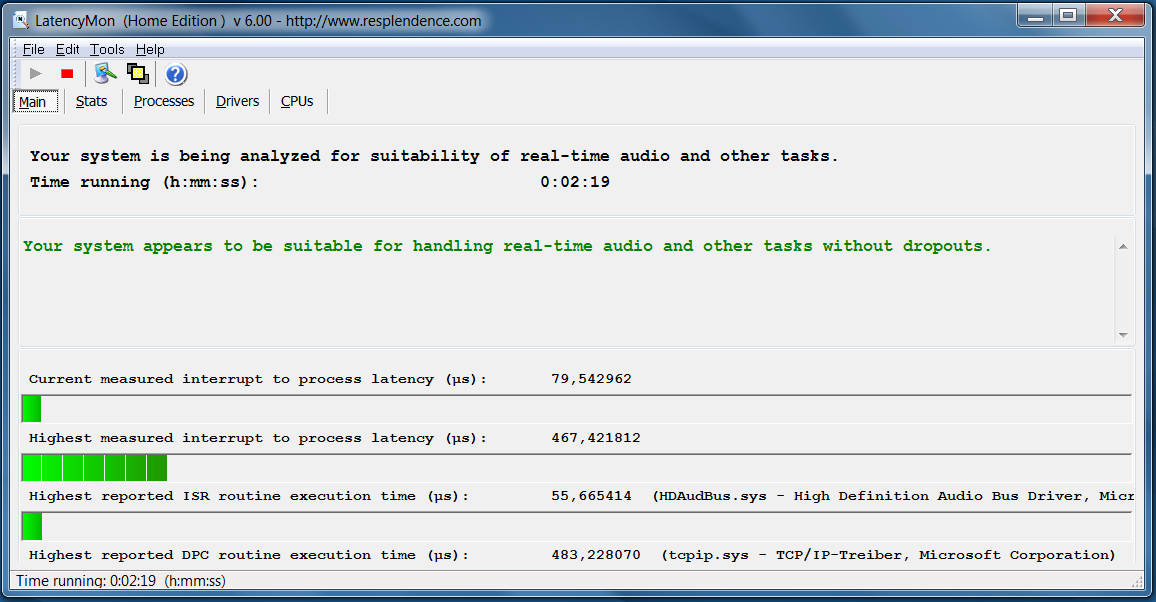The width and height of the screenshot is (1156, 602).
Task: Click 'Your system is being analyzed' text
Action: point(434,156)
